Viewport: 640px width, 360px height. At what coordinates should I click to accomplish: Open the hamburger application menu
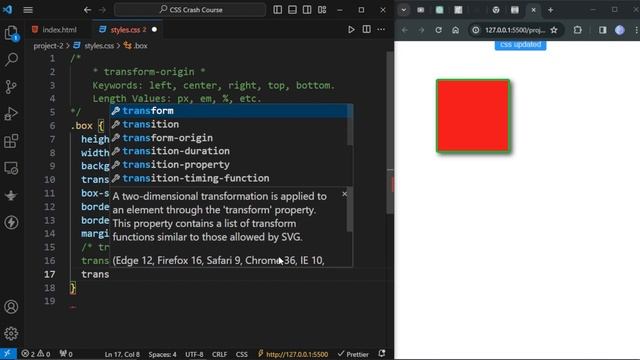pos(28,9)
